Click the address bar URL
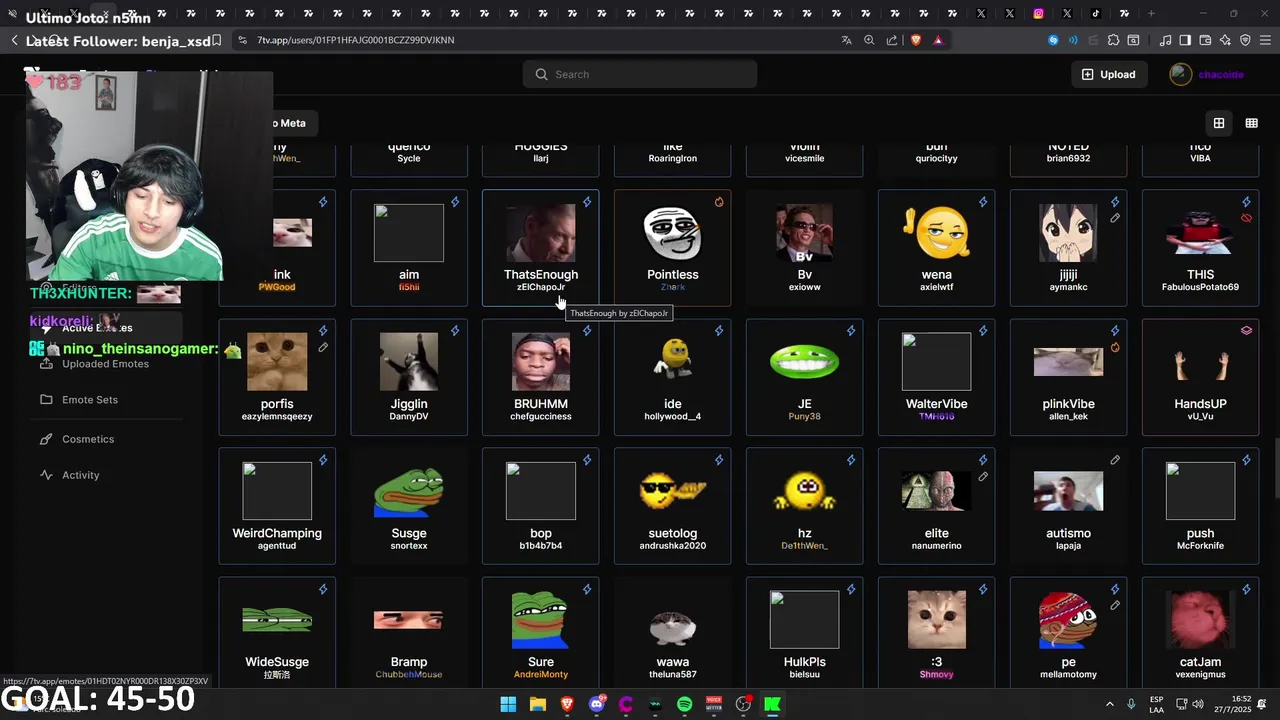The width and height of the screenshot is (1280, 720). 355,40
